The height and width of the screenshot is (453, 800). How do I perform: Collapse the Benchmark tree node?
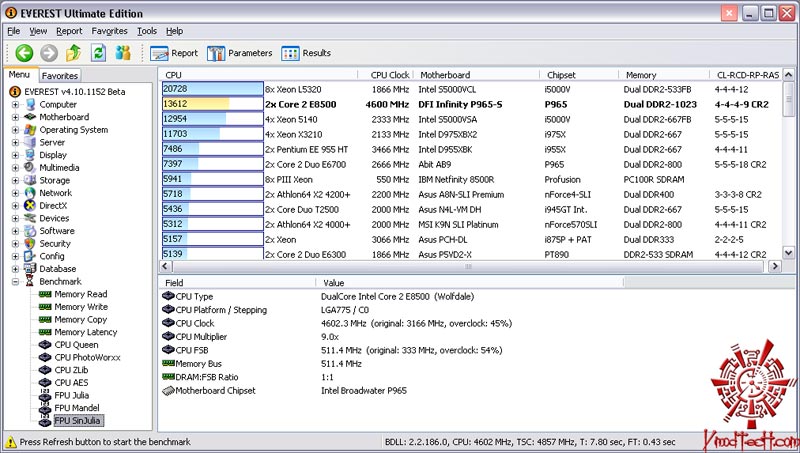(x=15, y=282)
